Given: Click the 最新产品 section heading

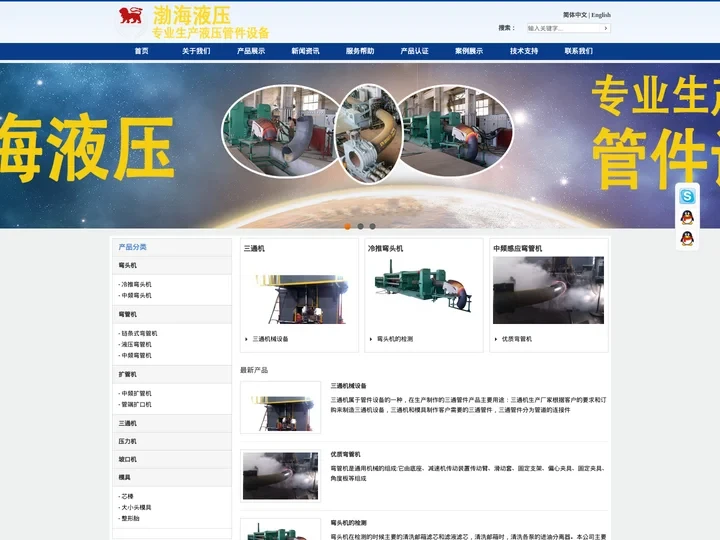Looking at the screenshot, I should click(254, 370).
